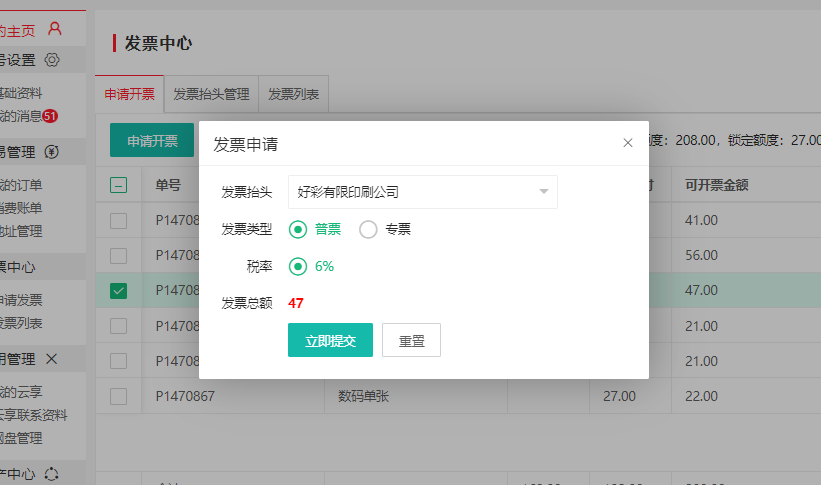Select the 专票 invoice type
This screenshot has height=485, width=821.
tap(368, 230)
